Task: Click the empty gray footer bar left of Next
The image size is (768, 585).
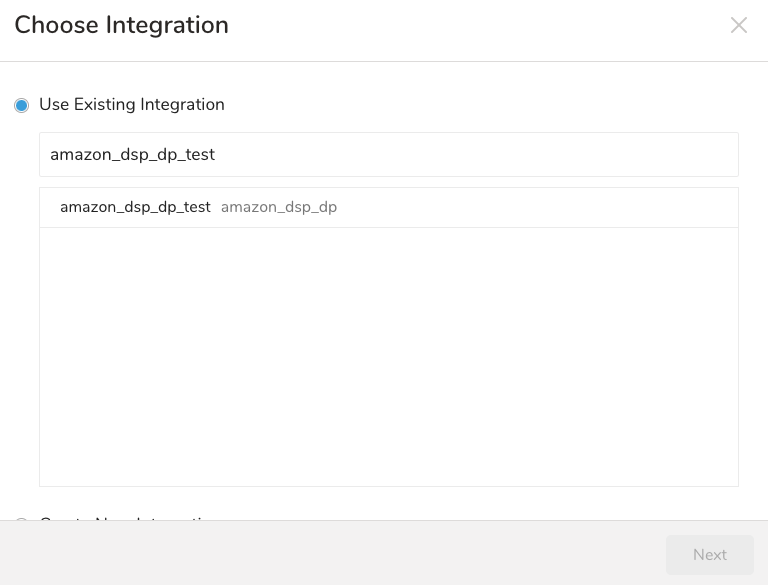Action: click(x=330, y=553)
